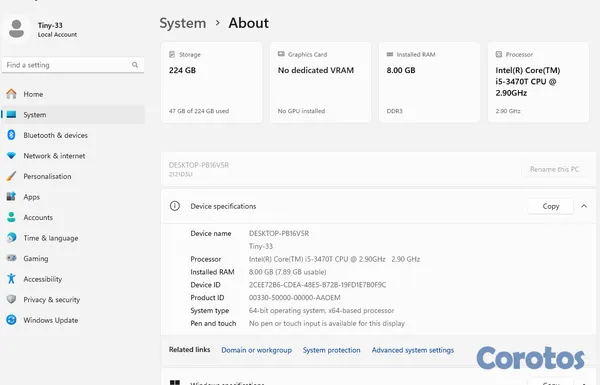Click the Graphics Card icon

(x=281, y=54)
